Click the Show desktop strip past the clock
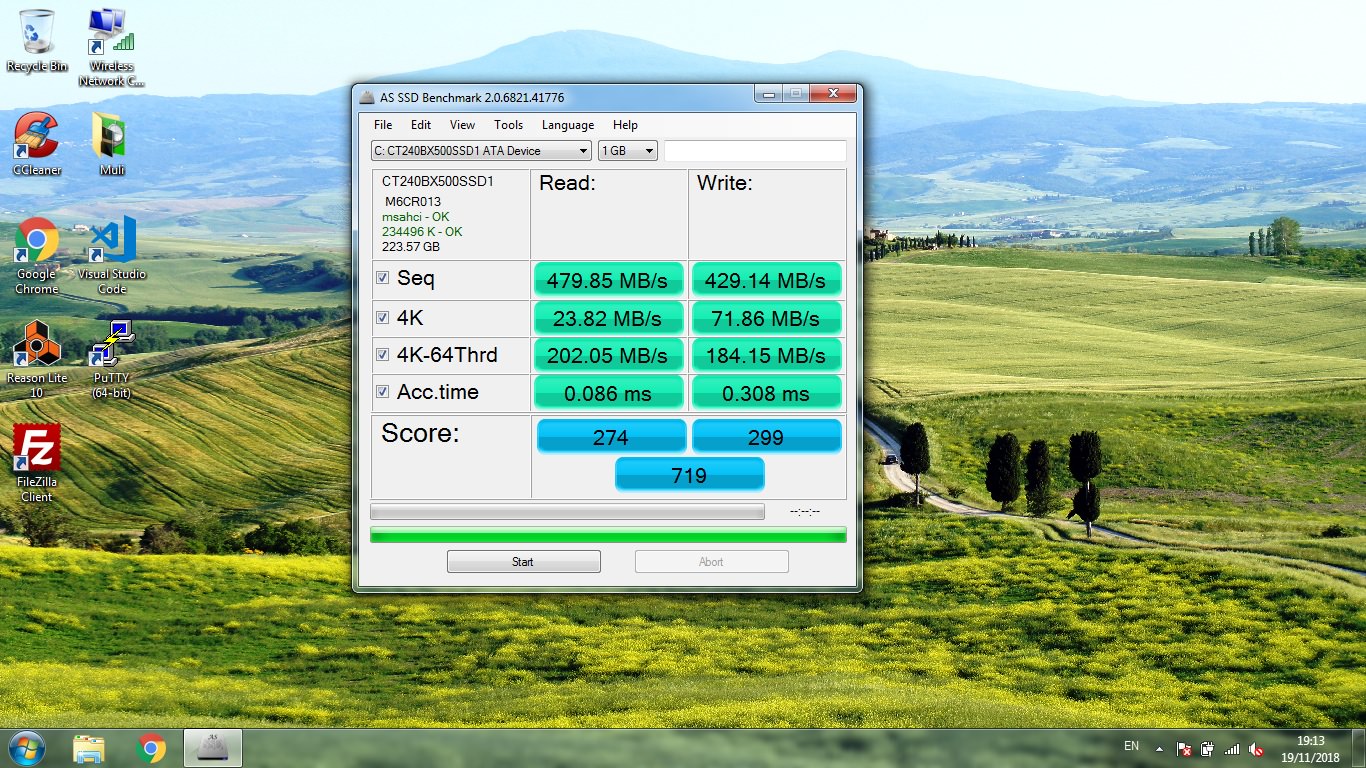This screenshot has height=768, width=1366. coord(1359,749)
